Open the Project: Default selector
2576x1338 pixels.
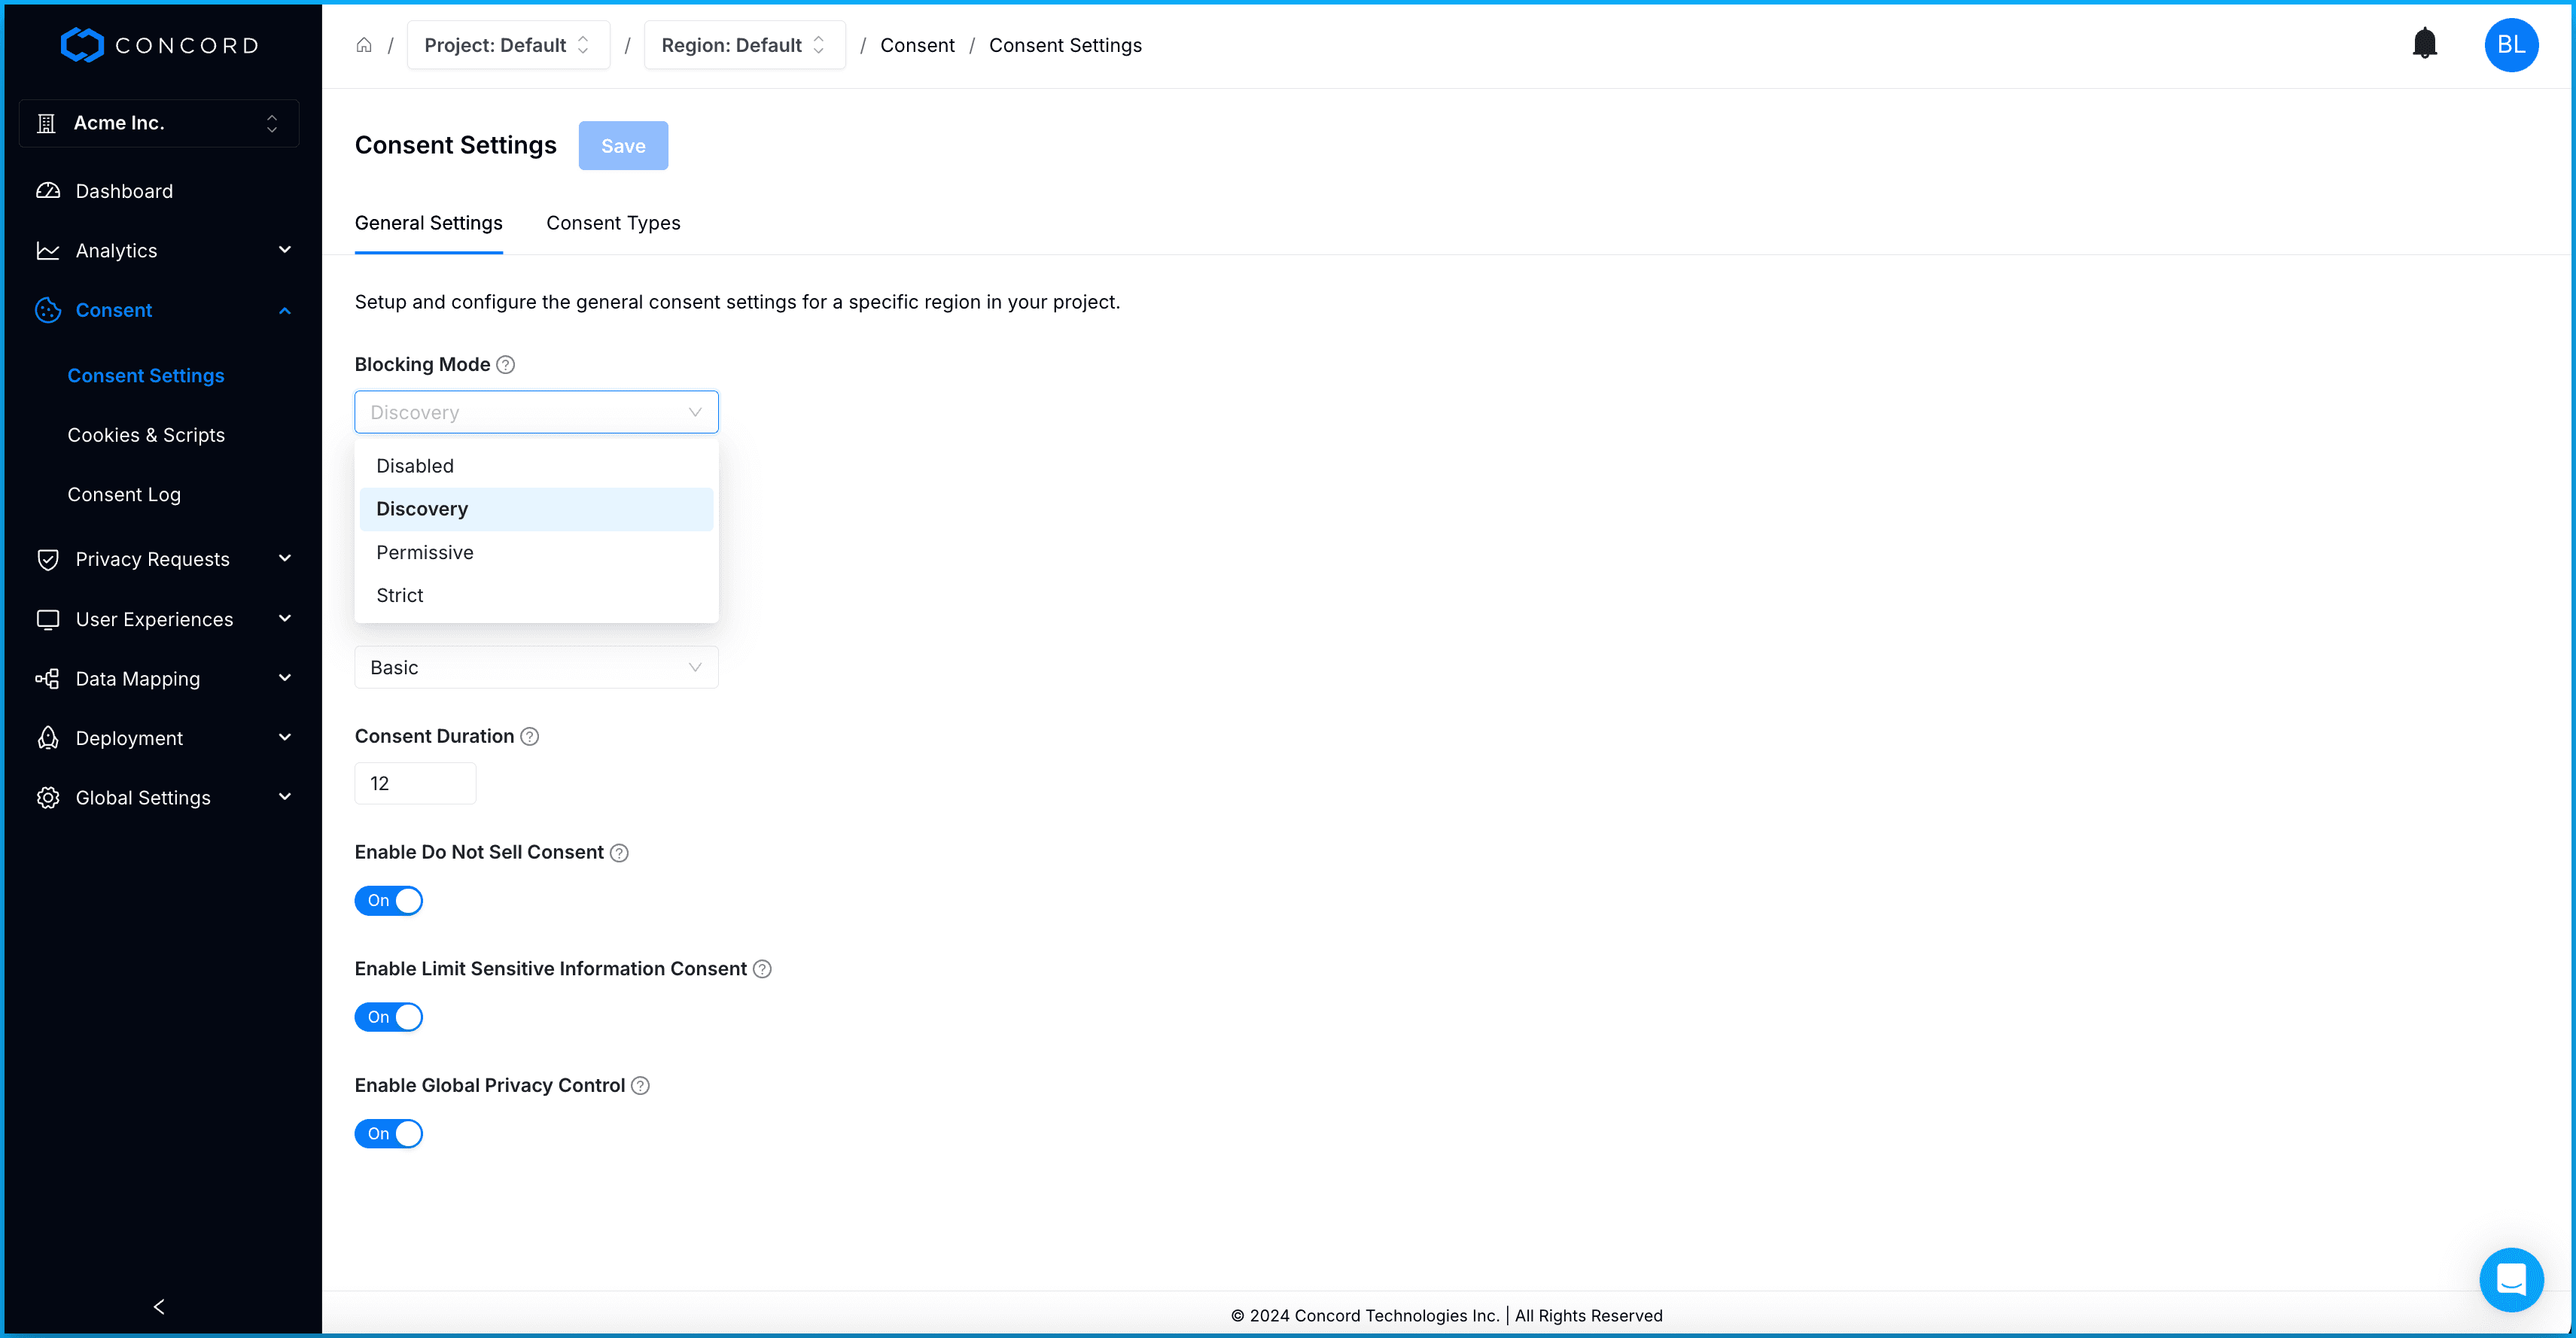point(508,45)
